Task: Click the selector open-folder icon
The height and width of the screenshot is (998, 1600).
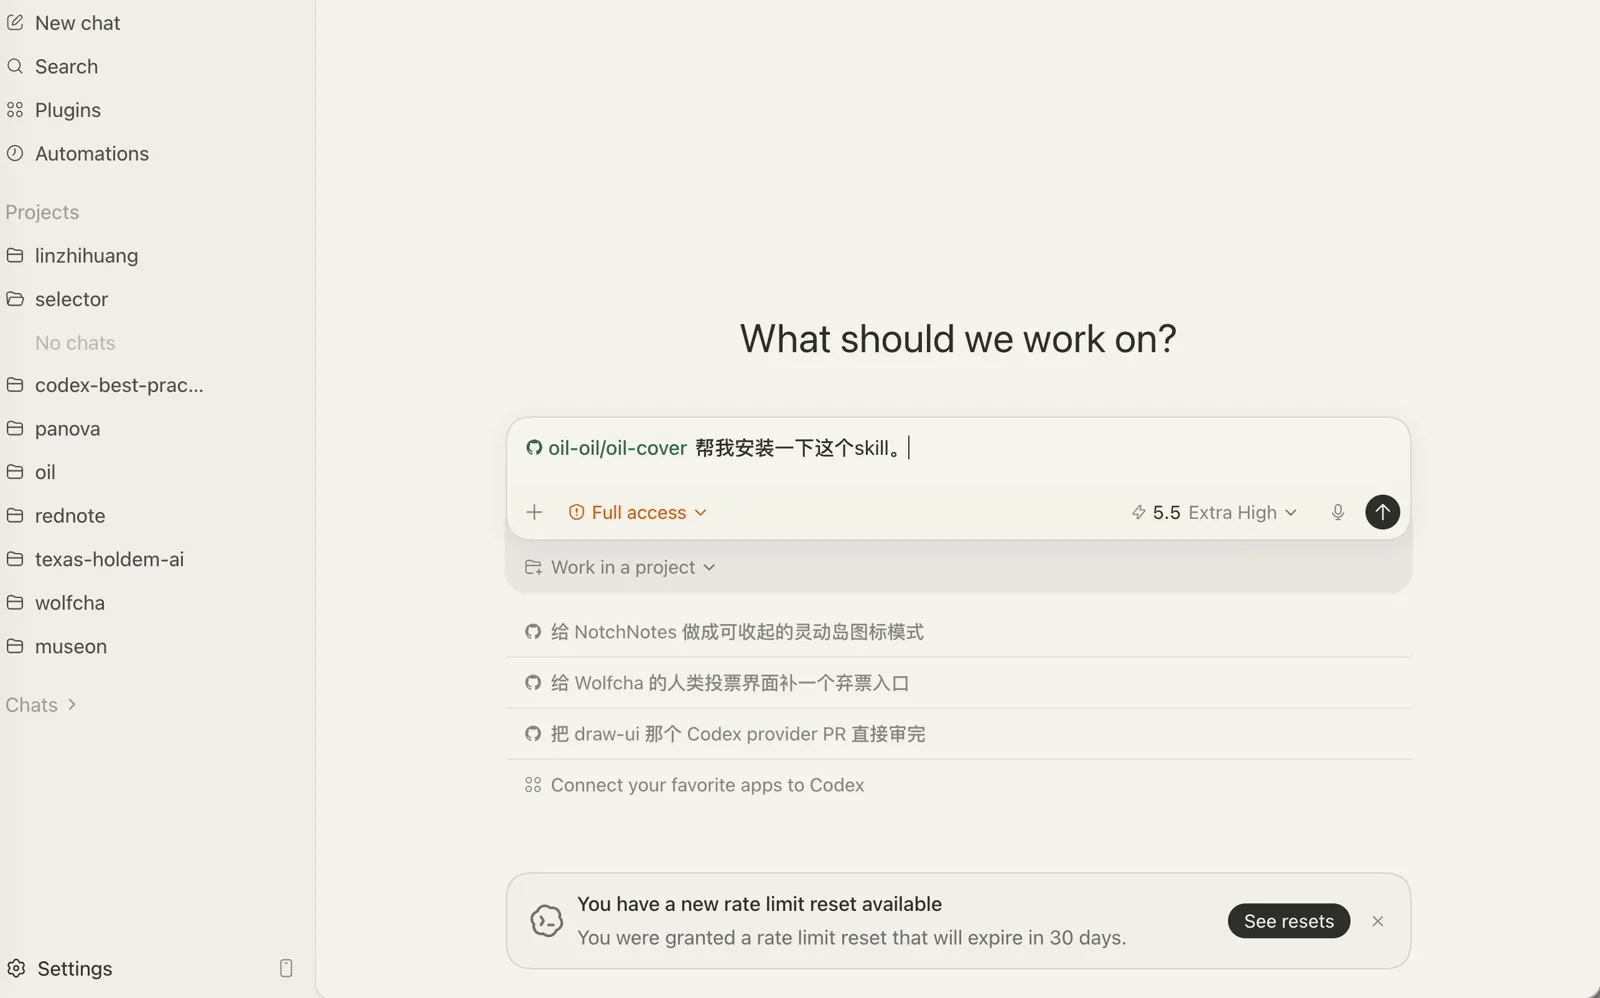Action: click(x=15, y=299)
